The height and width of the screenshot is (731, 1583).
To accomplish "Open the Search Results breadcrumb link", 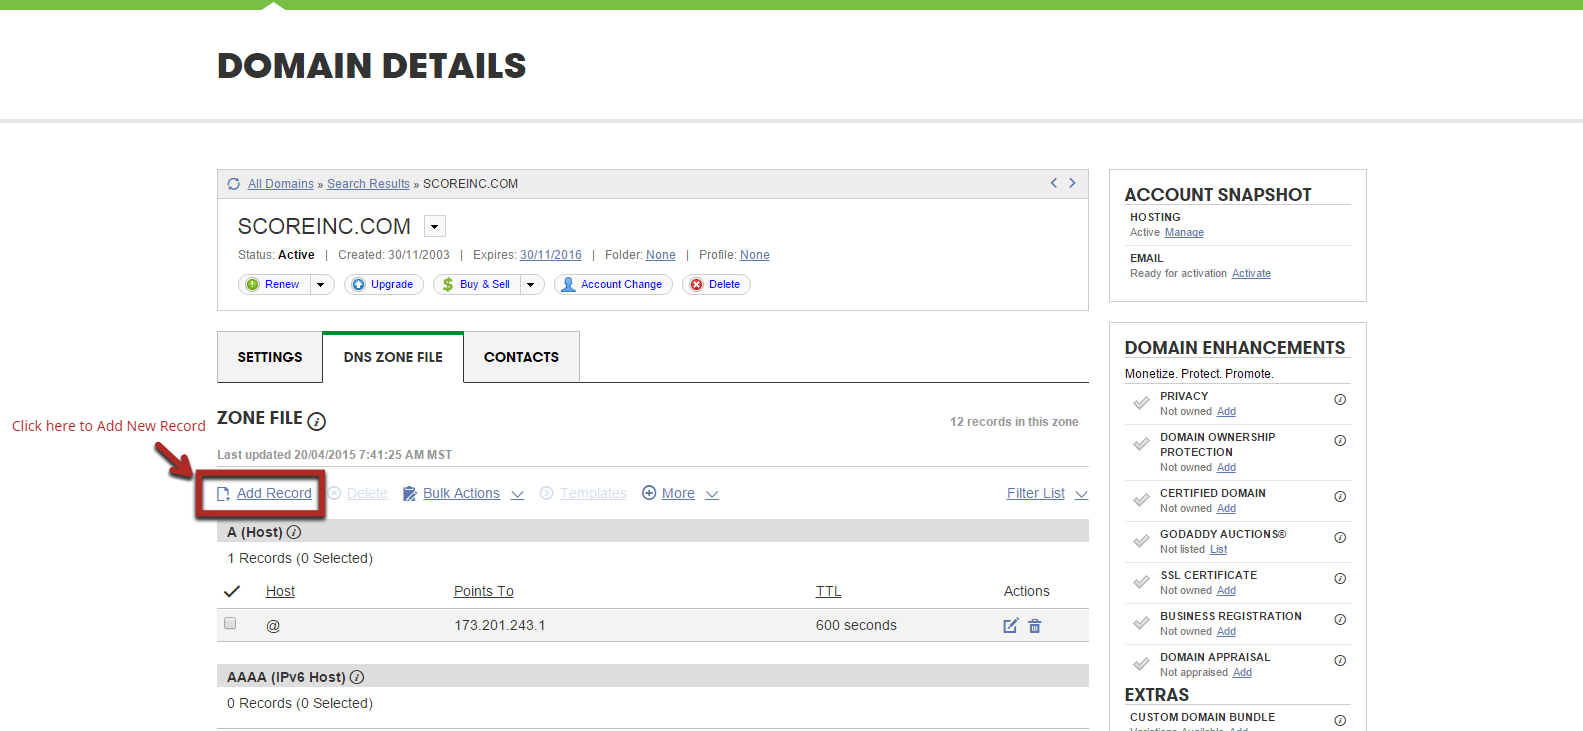I will click(368, 184).
